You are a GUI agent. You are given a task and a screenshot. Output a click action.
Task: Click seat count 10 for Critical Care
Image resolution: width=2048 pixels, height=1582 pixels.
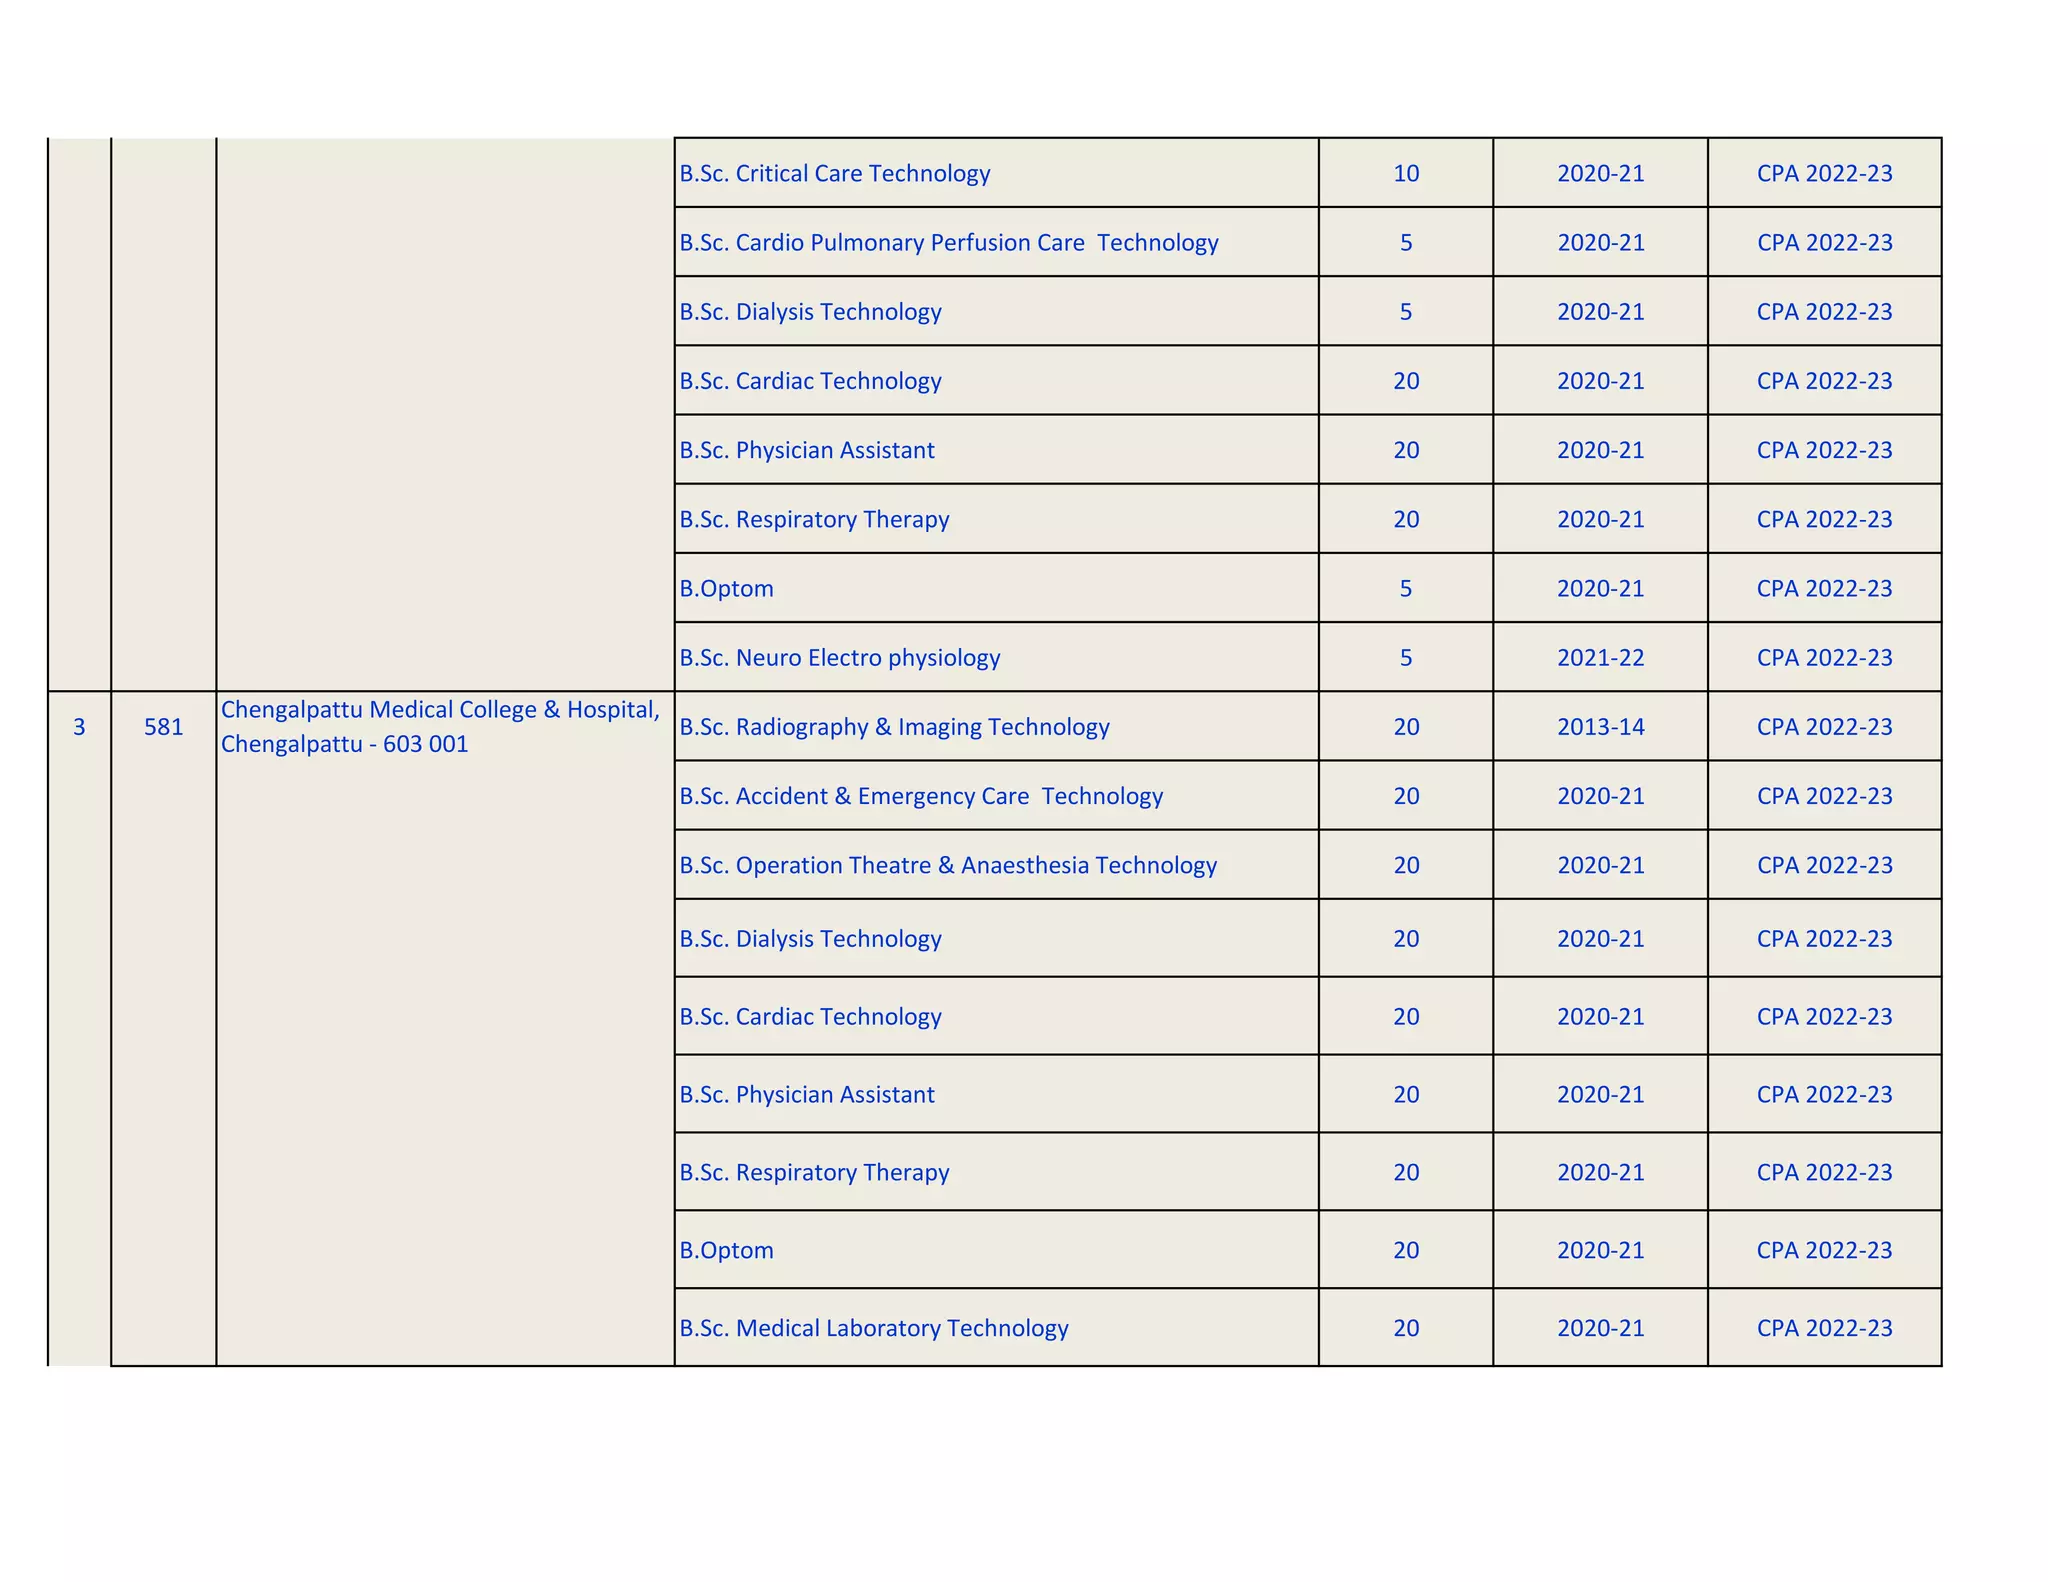1405,173
